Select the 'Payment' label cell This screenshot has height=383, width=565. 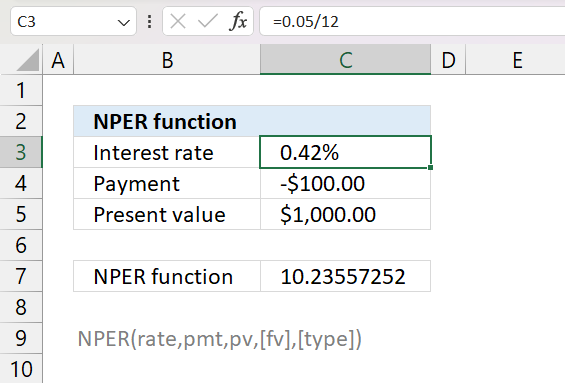point(167,183)
